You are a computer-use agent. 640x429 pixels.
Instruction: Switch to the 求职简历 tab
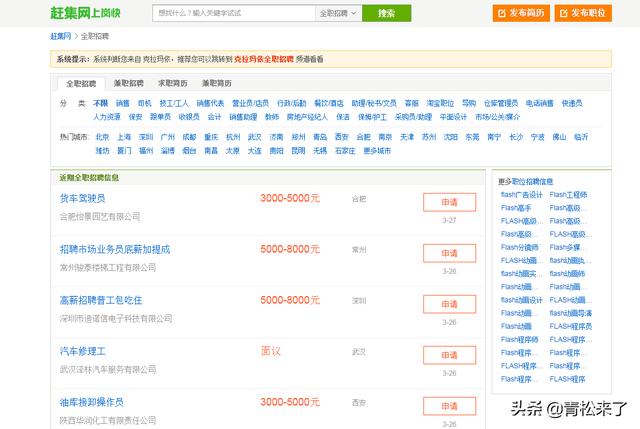point(173,83)
